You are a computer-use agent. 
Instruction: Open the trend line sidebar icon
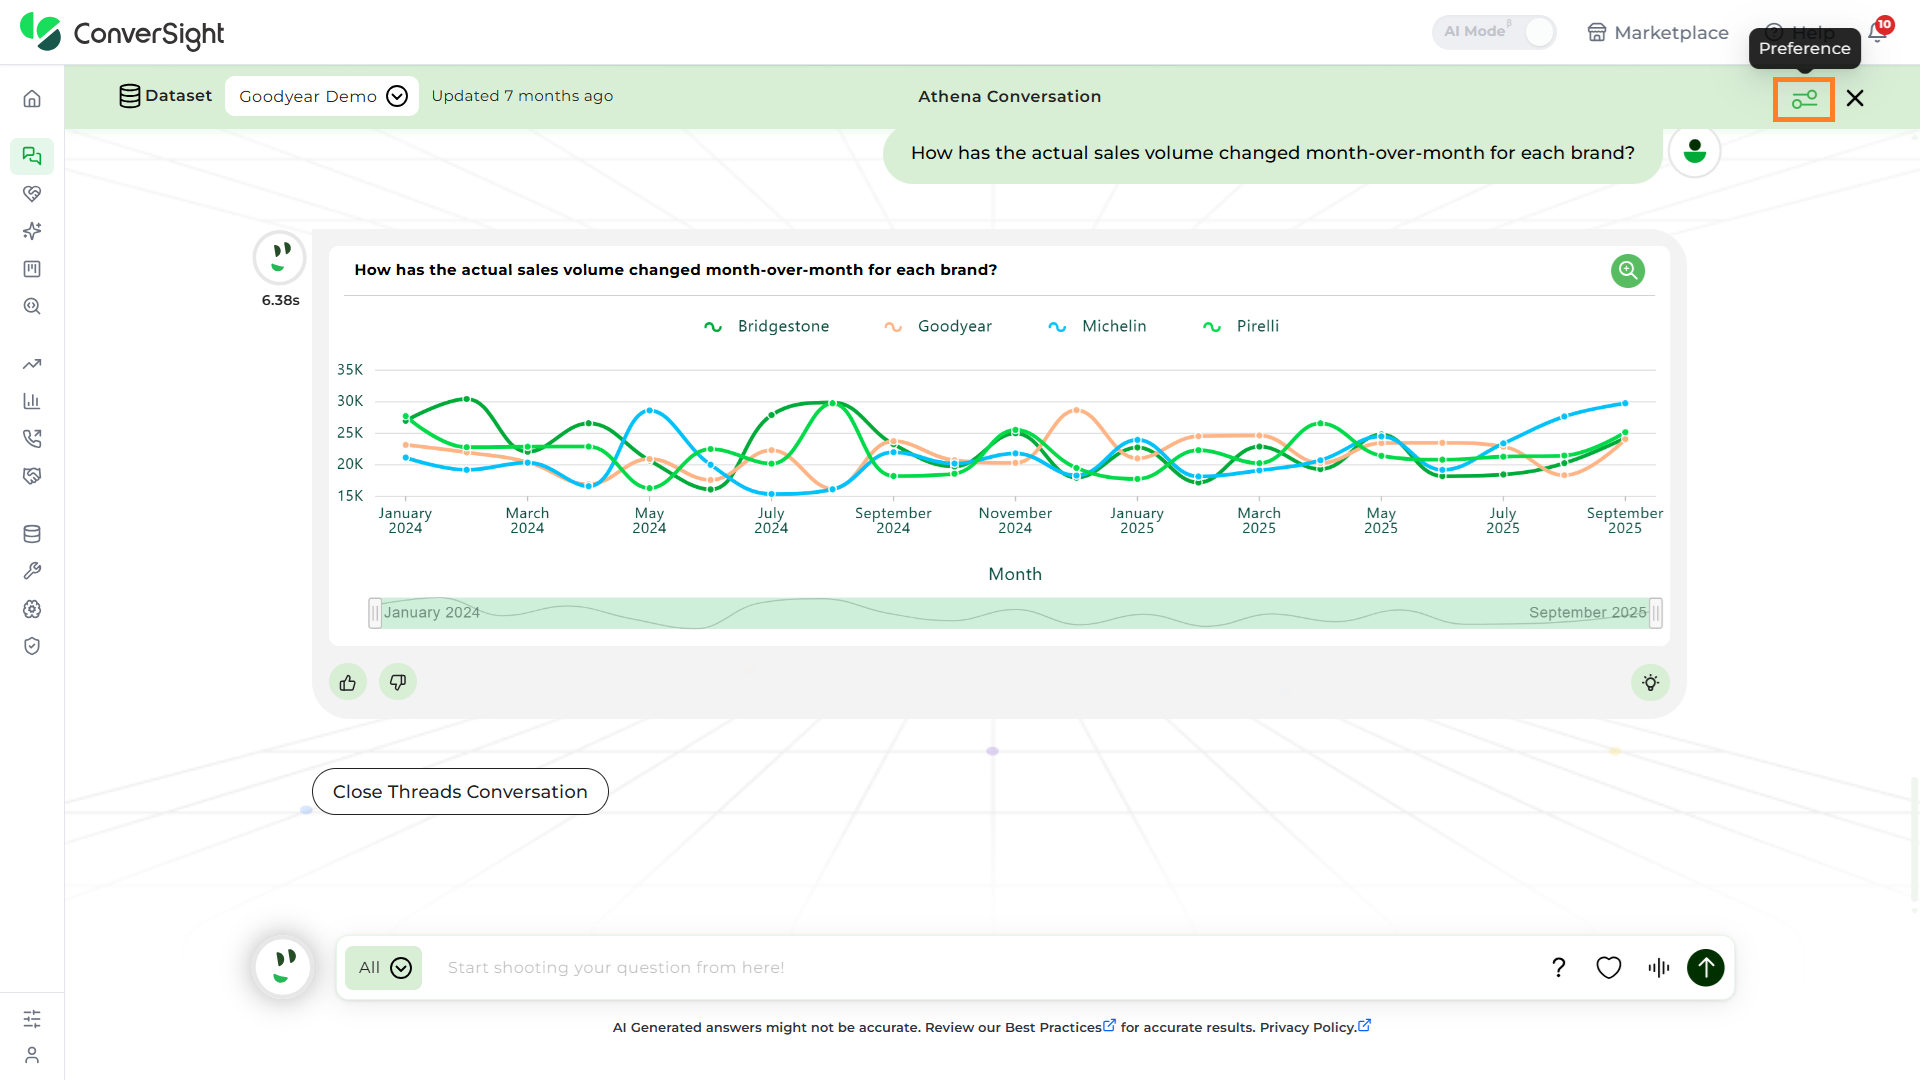click(32, 364)
